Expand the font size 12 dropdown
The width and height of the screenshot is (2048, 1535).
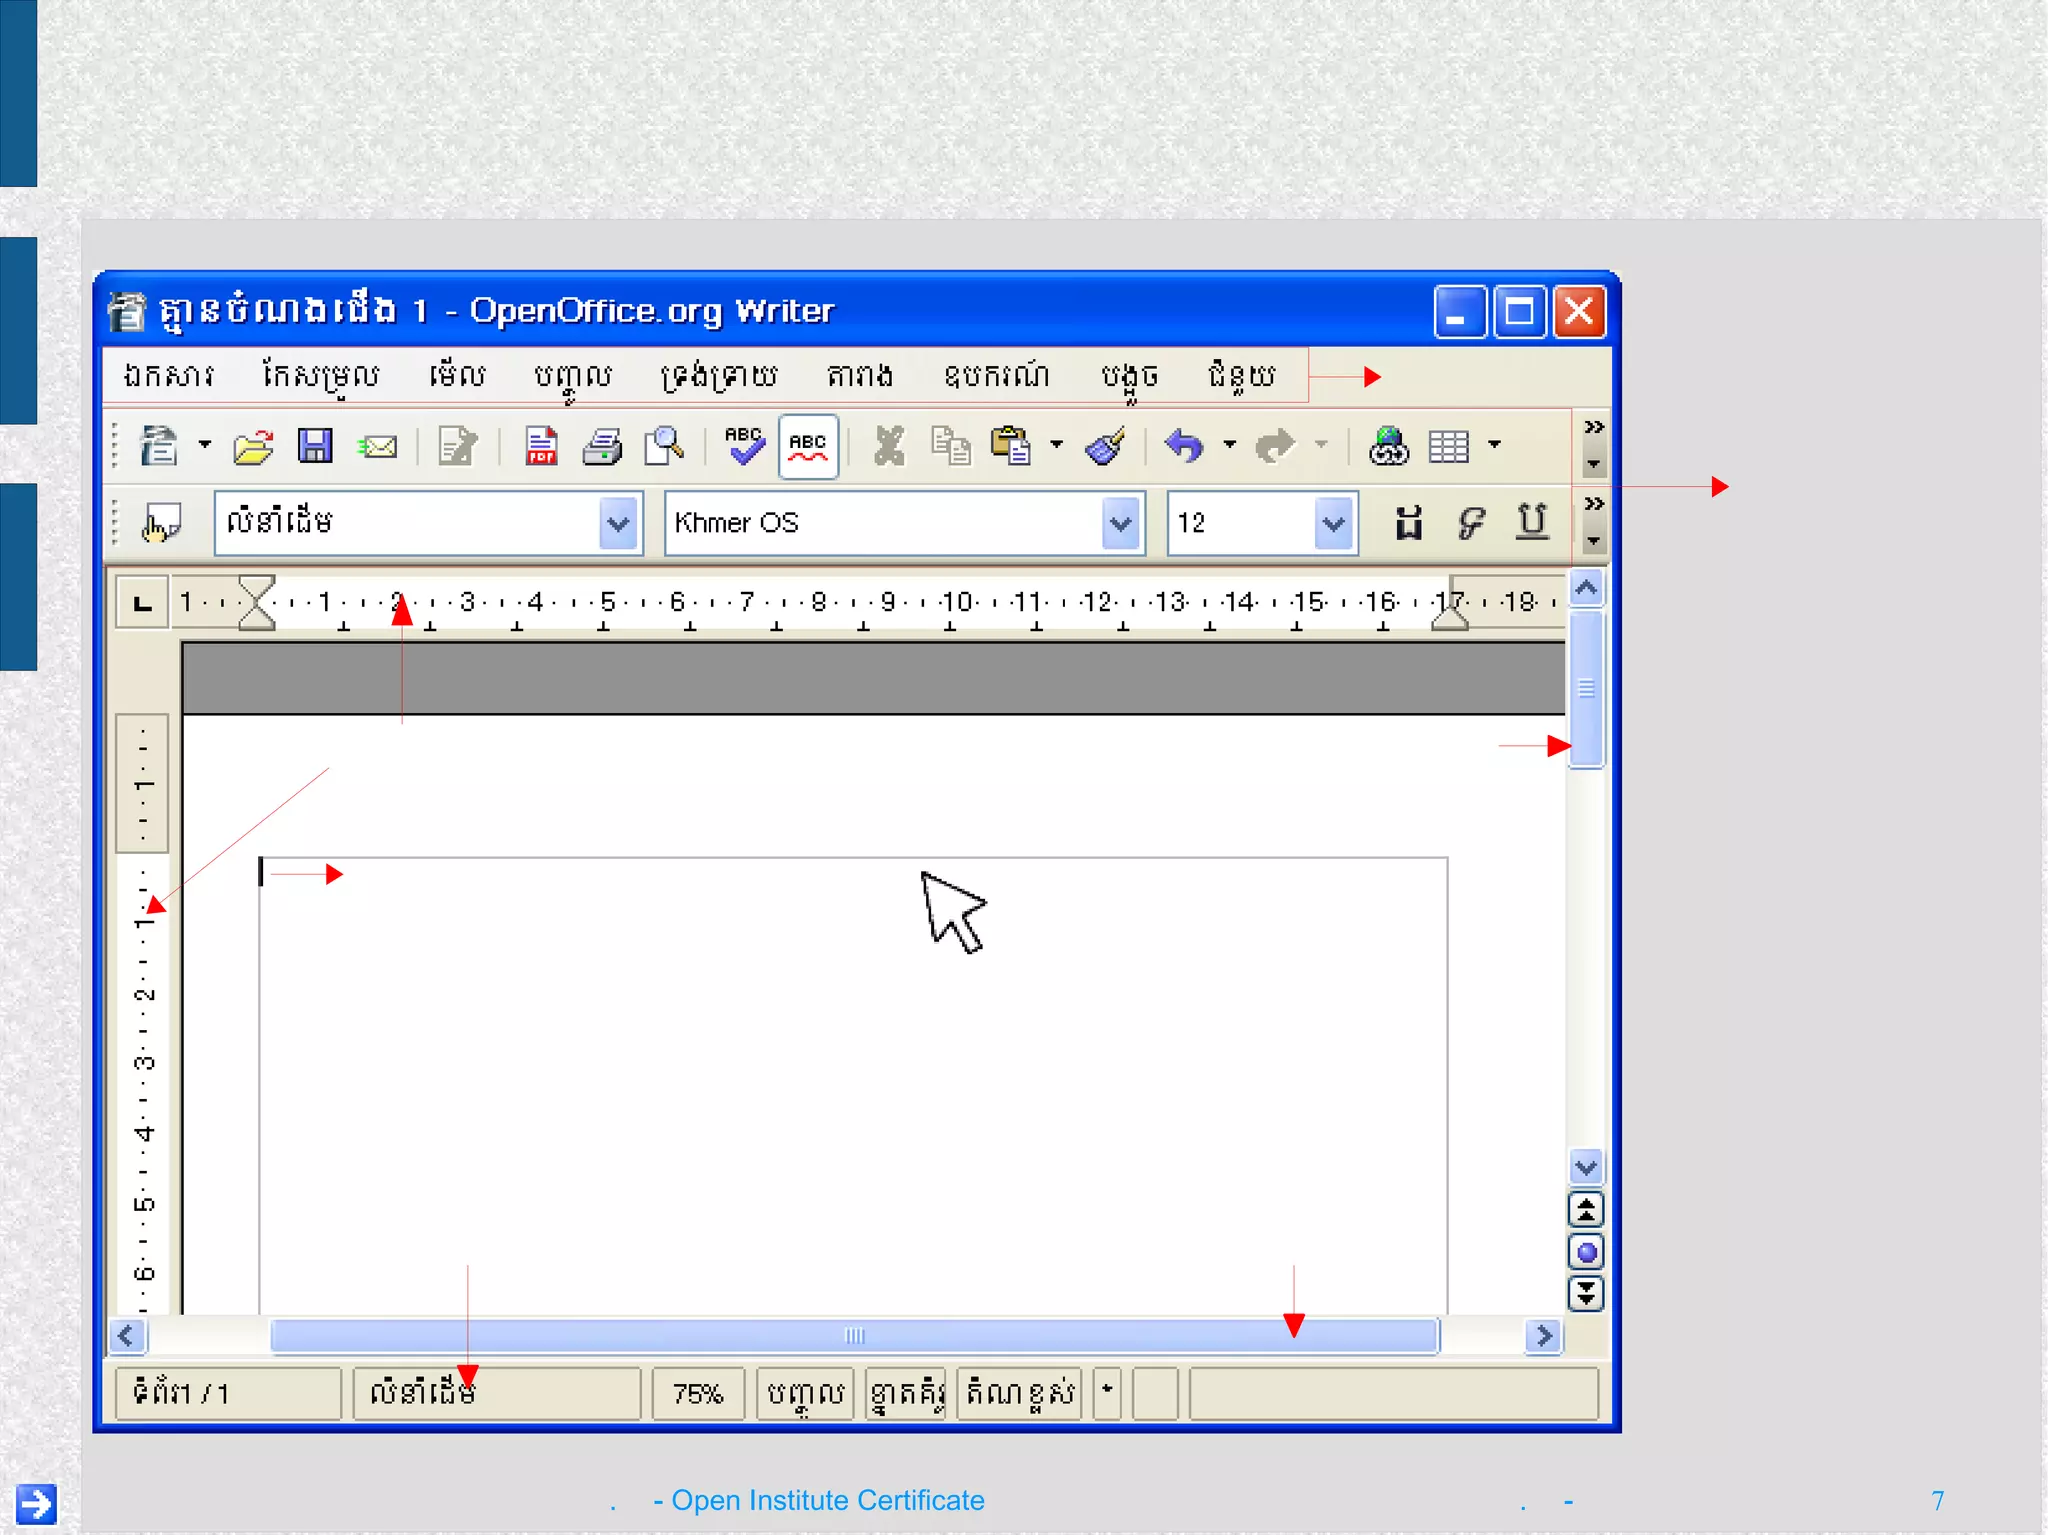(x=1333, y=523)
